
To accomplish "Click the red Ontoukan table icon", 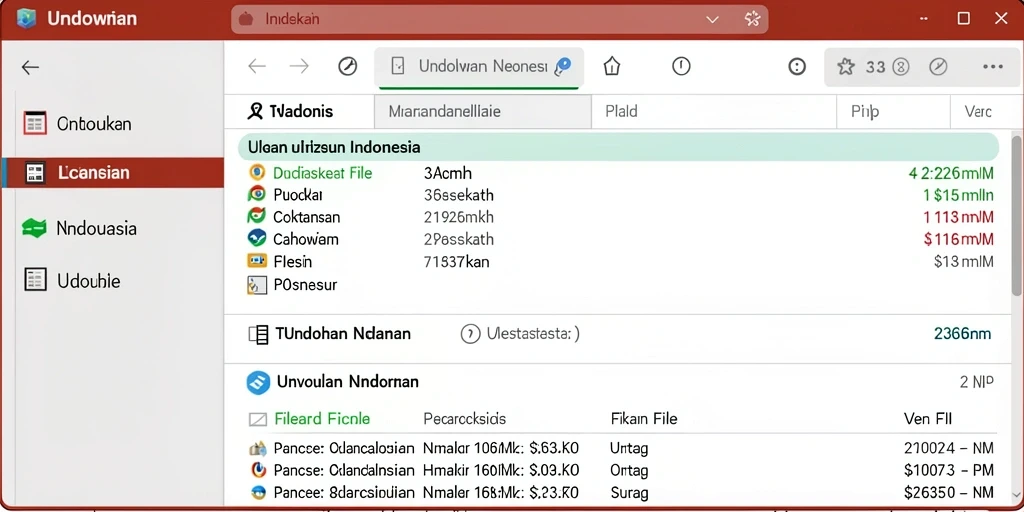I will (x=35, y=123).
